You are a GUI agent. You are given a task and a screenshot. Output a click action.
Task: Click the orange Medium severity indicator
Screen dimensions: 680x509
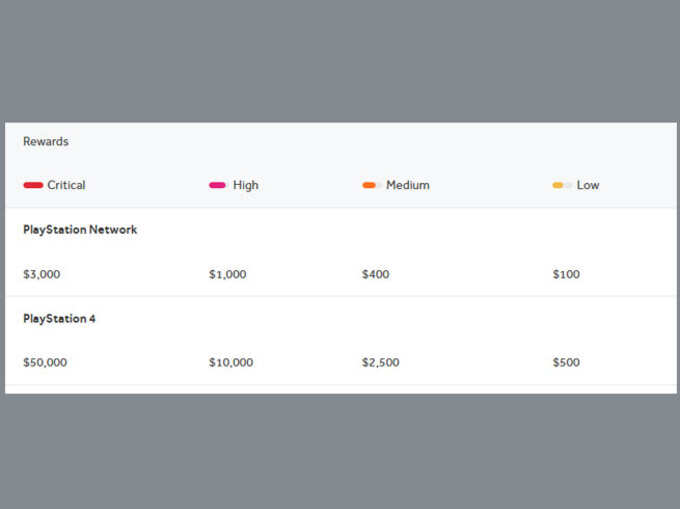(x=370, y=185)
